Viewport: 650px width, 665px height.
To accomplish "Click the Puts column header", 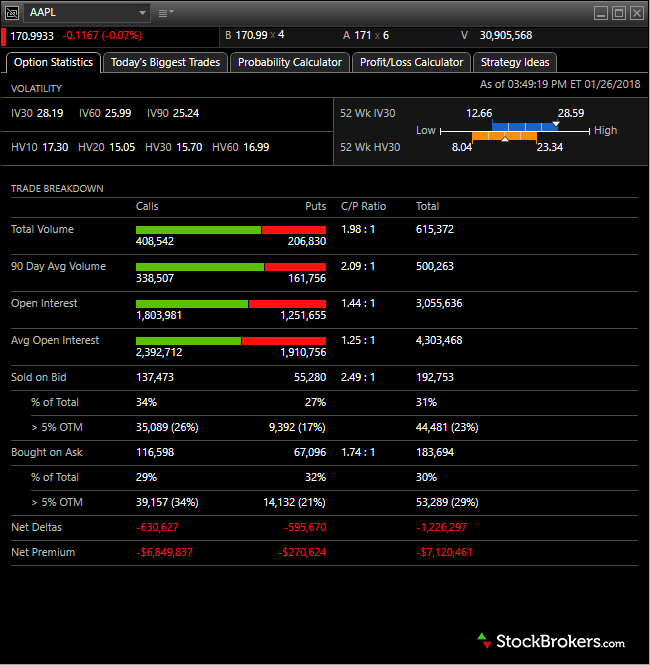I will [315, 207].
